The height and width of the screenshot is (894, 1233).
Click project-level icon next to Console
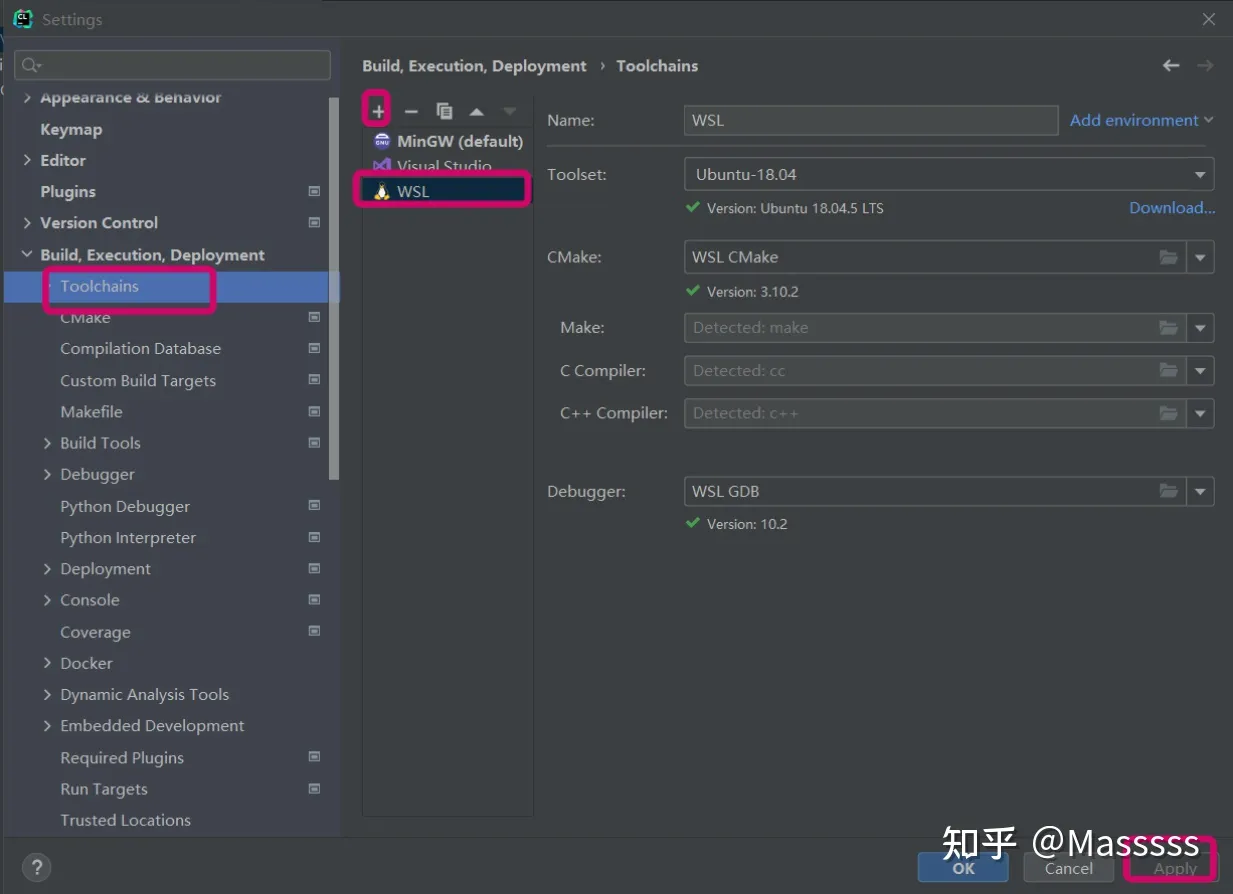click(x=314, y=600)
